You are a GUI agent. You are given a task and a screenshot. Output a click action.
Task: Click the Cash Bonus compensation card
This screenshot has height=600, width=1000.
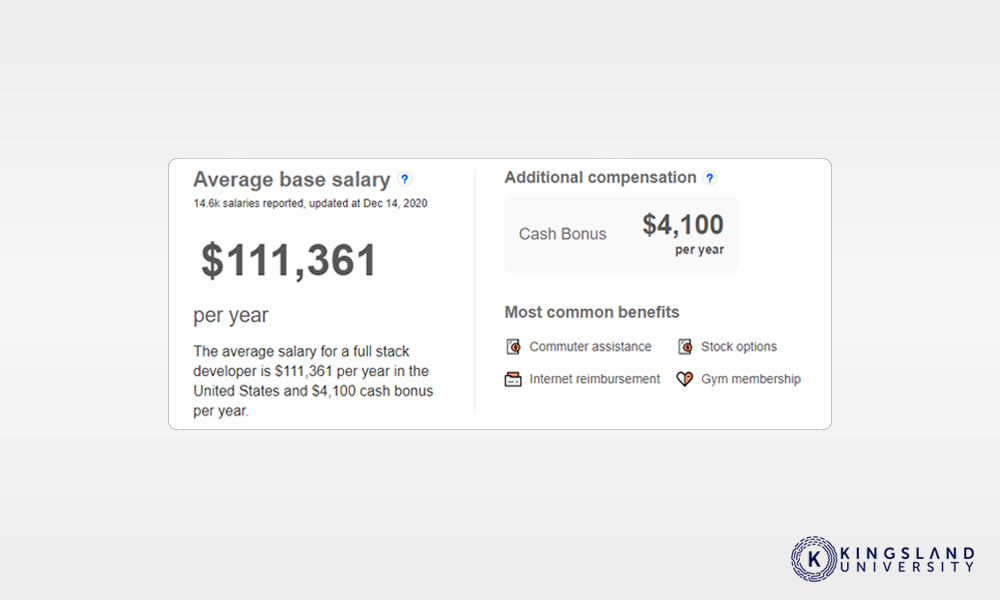click(x=621, y=234)
